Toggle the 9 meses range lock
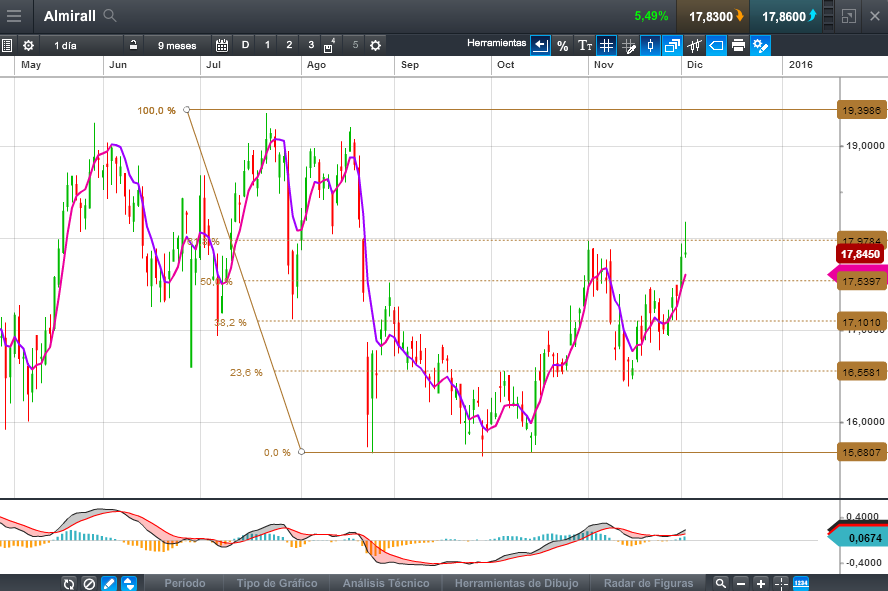 pyautogui.click(x=133, y=45)
